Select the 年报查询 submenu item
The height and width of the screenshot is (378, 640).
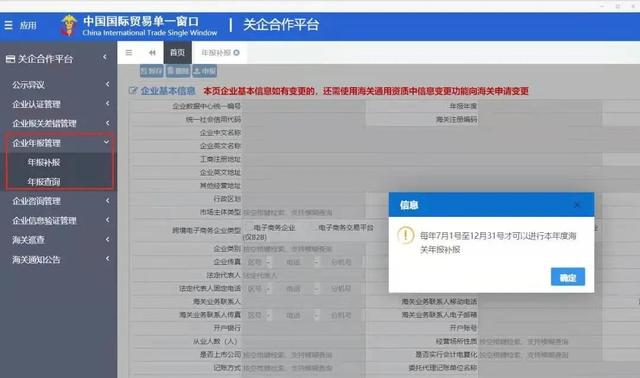[44, 182]
